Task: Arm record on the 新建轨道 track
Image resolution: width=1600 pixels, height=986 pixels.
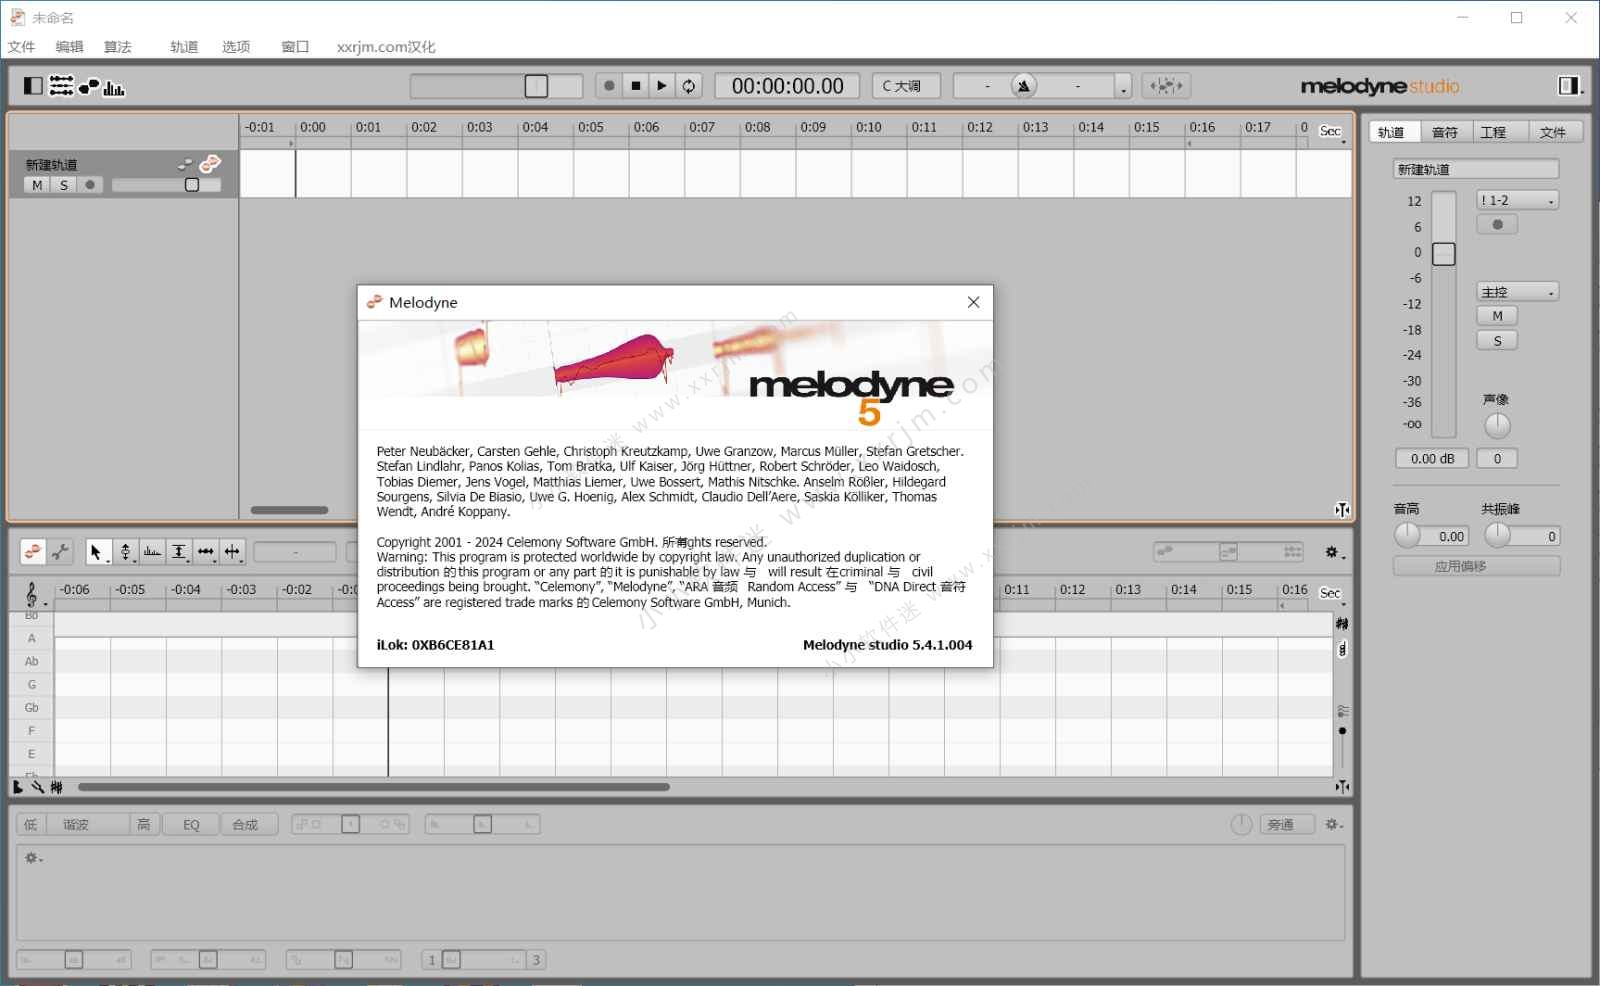Action: (90, 185)
